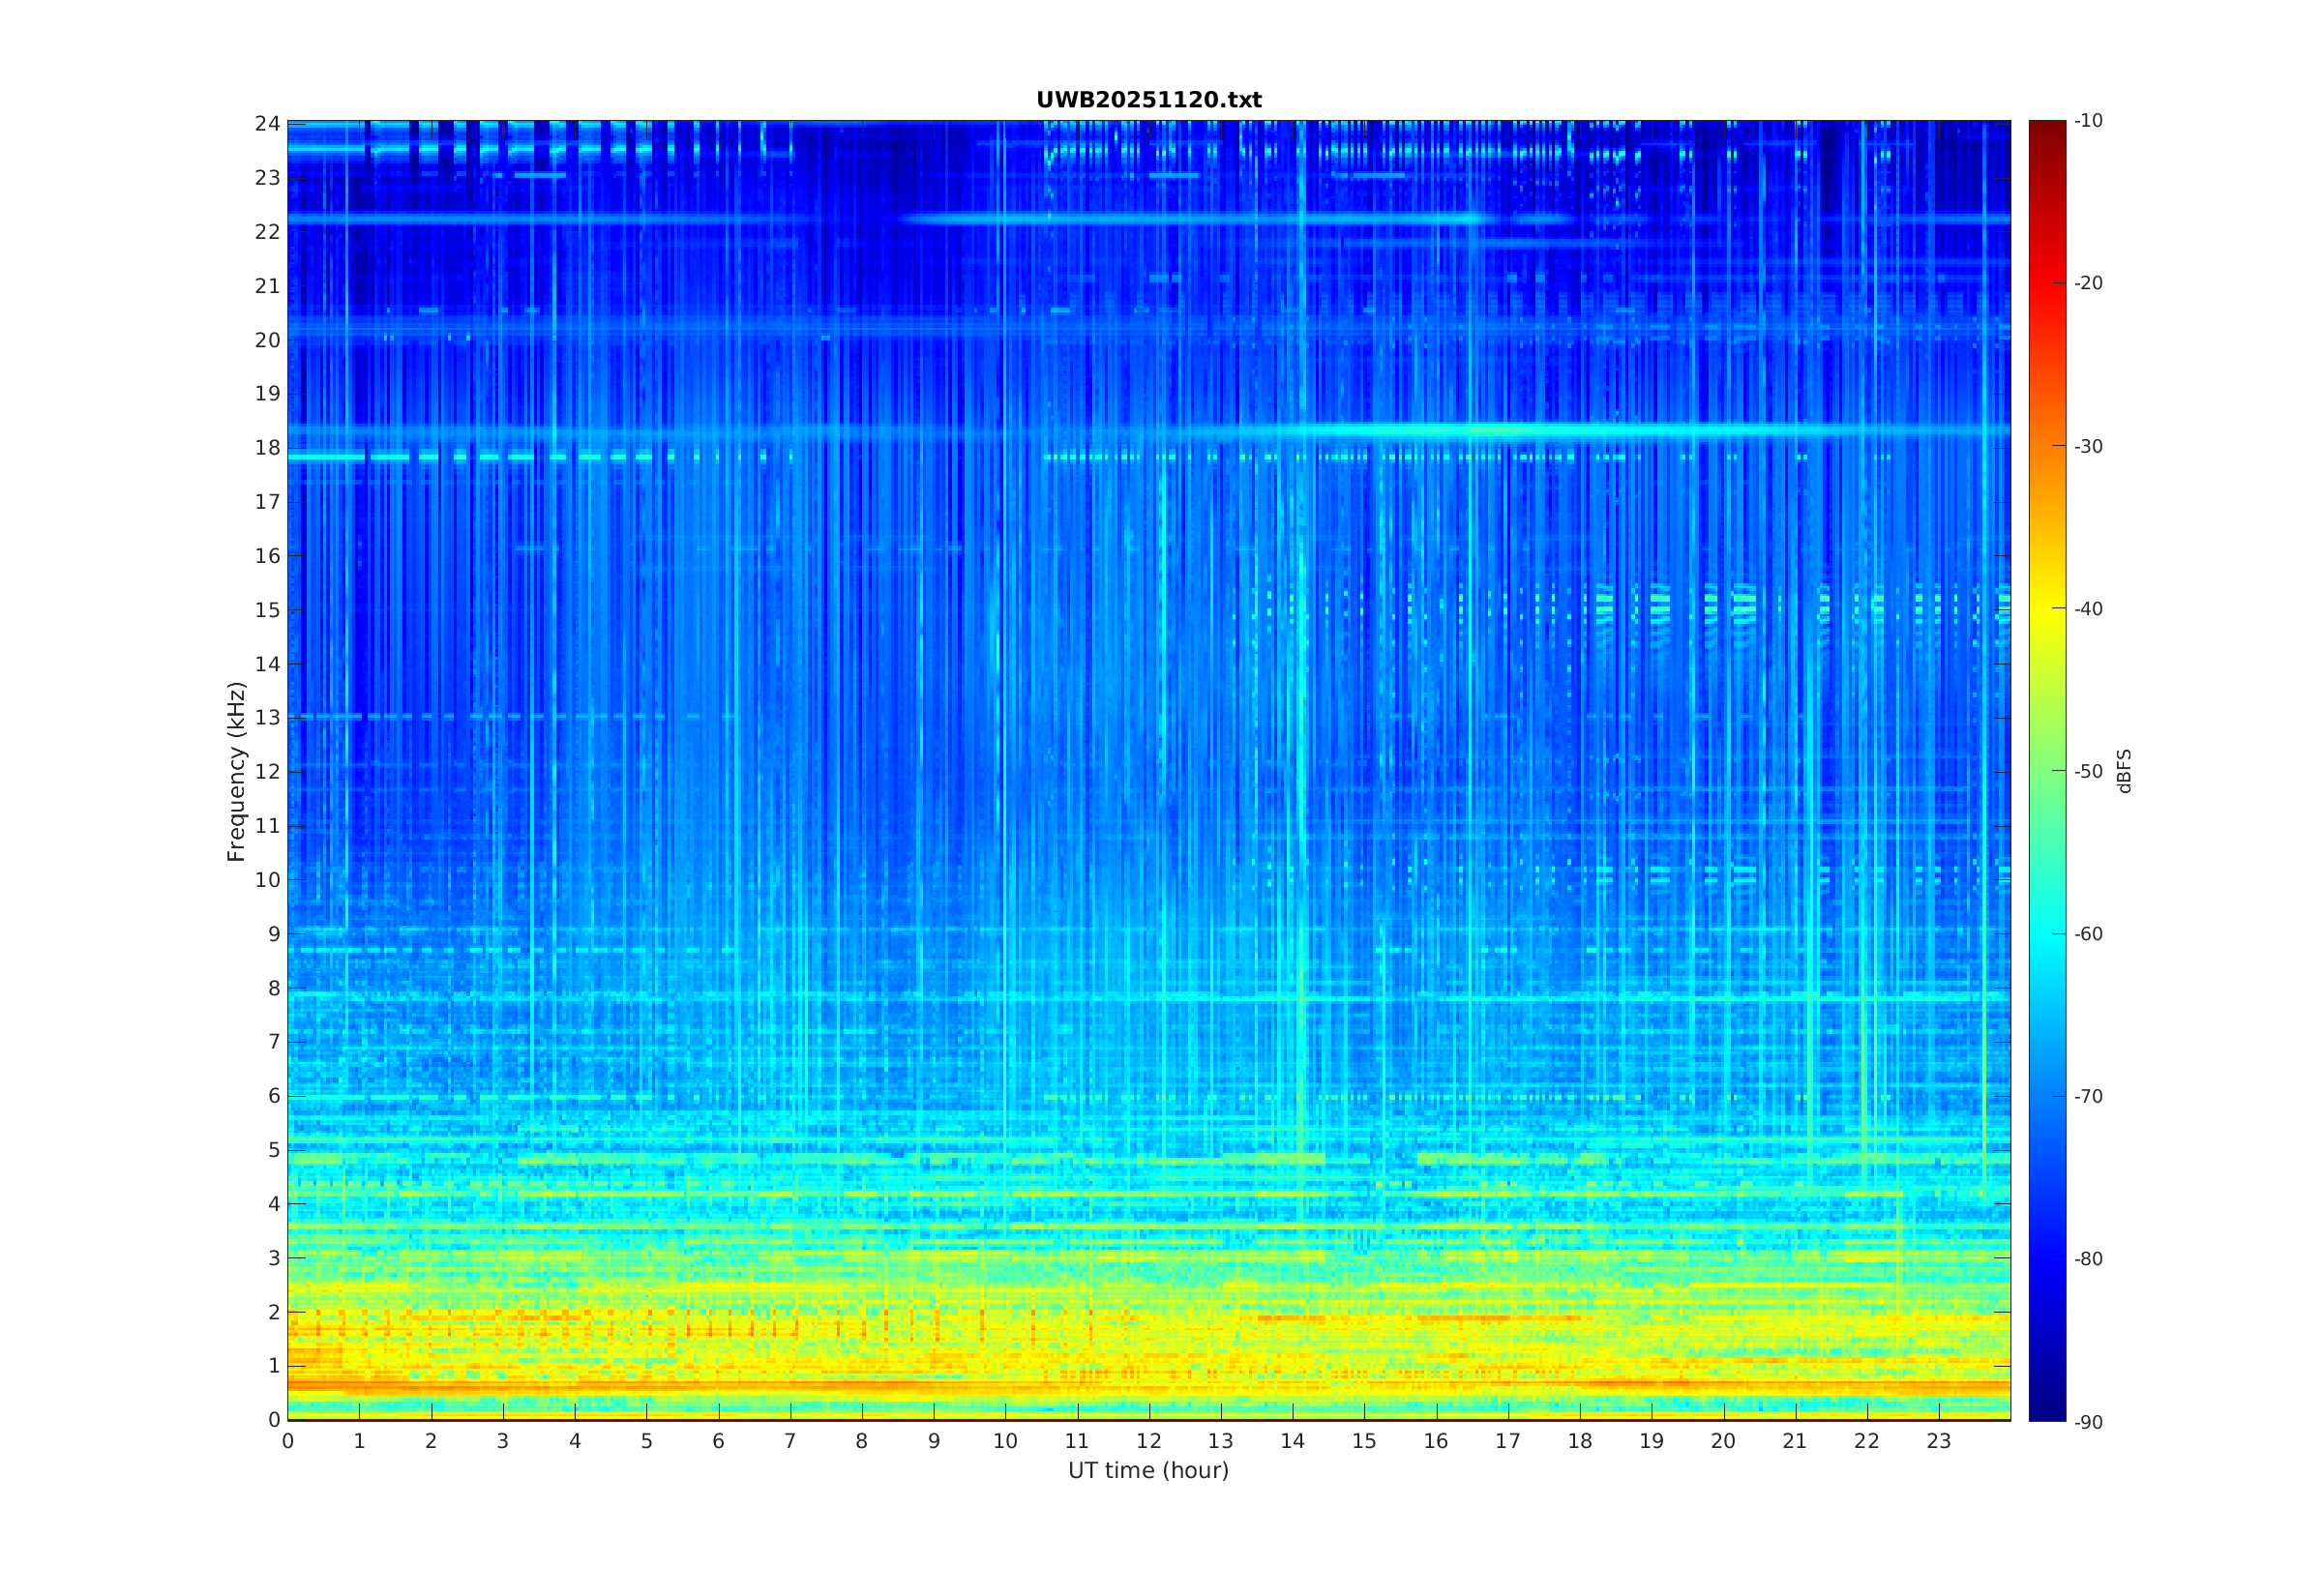
Task: Click the x-axis tick label 12
Action: tap(1148, 1441)
